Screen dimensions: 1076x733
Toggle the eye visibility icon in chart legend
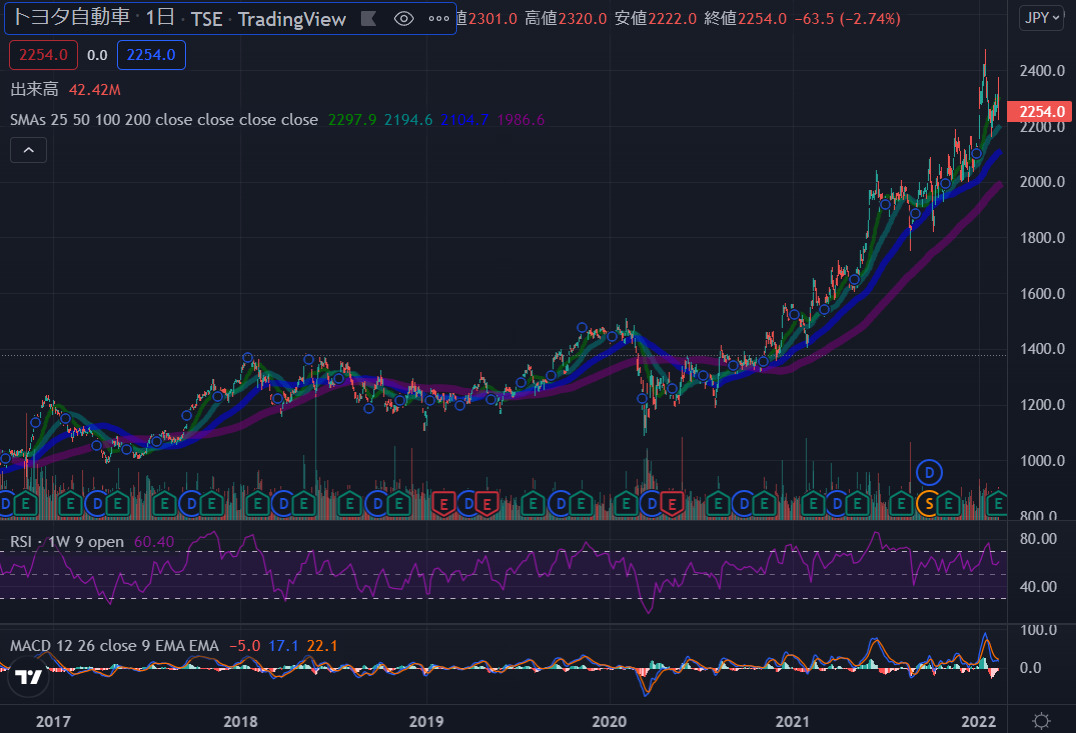click(x=404, y=19)
